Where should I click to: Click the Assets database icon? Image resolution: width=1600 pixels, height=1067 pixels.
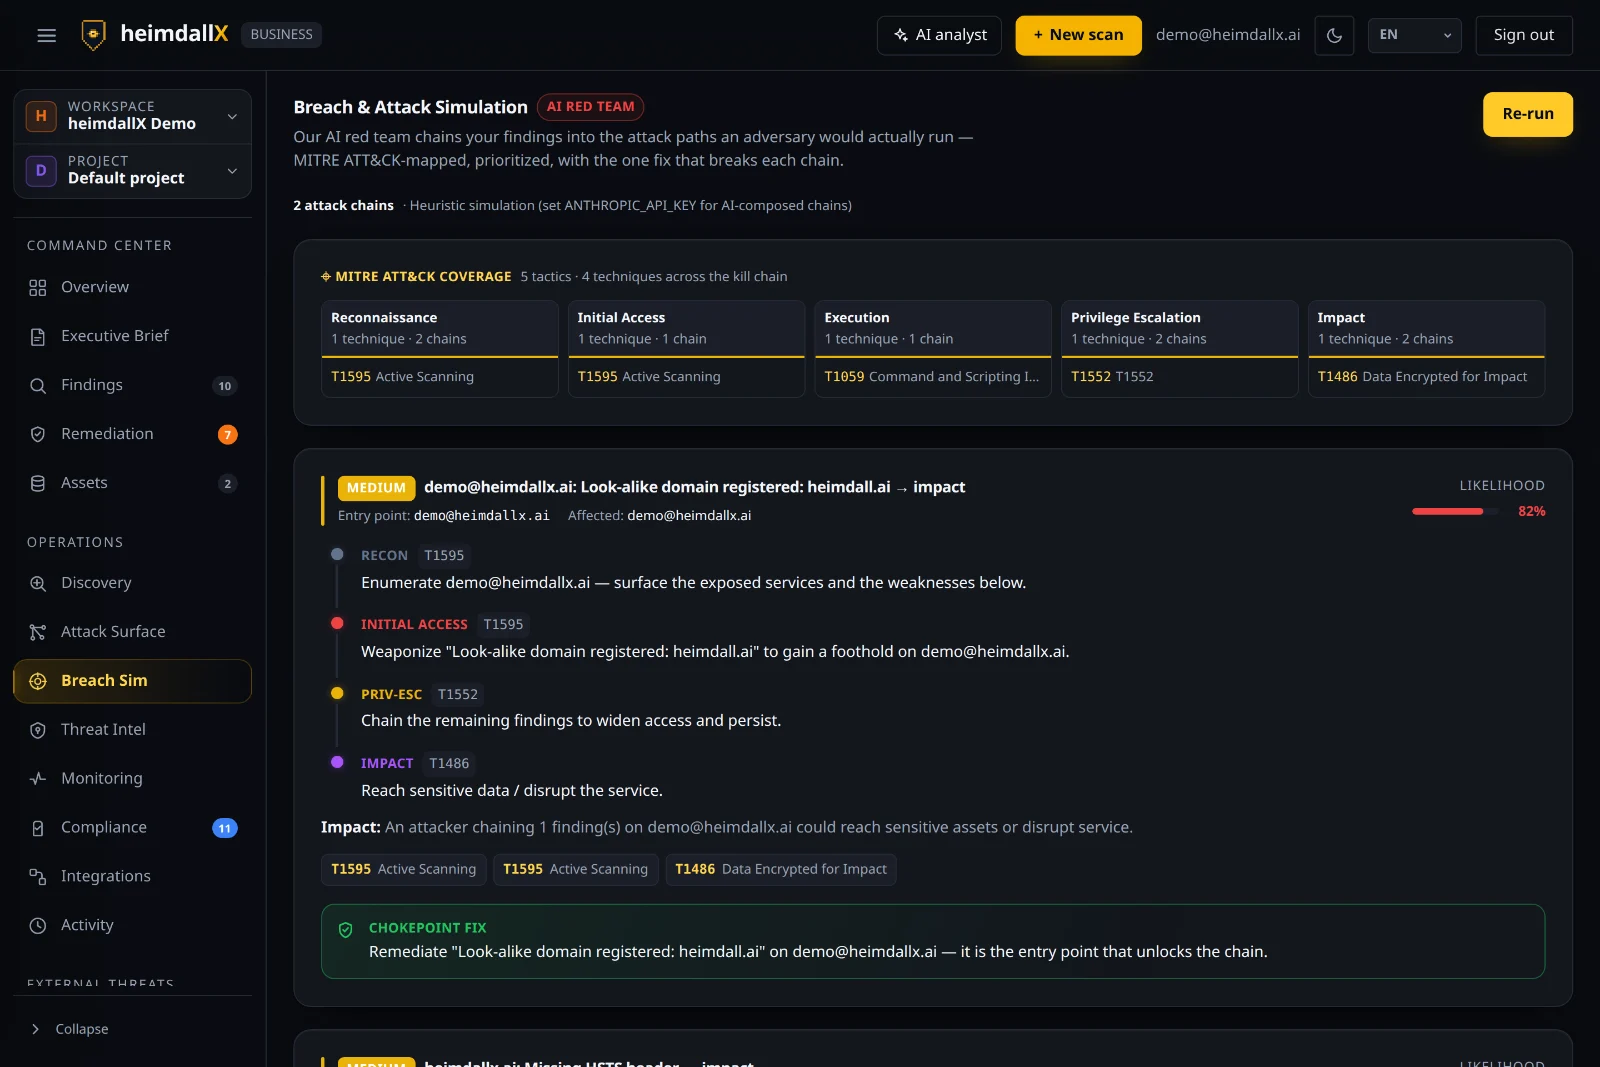pyautogui.click(x=38, y=484)
